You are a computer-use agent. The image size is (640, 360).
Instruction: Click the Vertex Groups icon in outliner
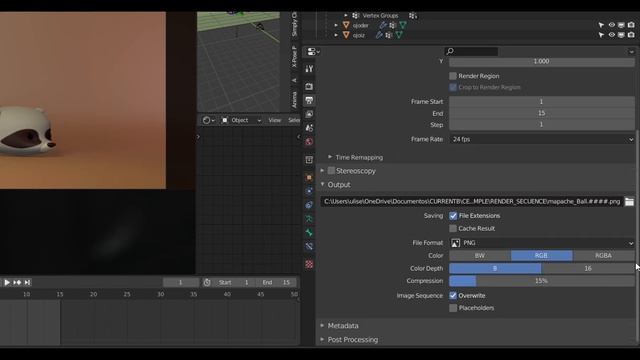356,16
